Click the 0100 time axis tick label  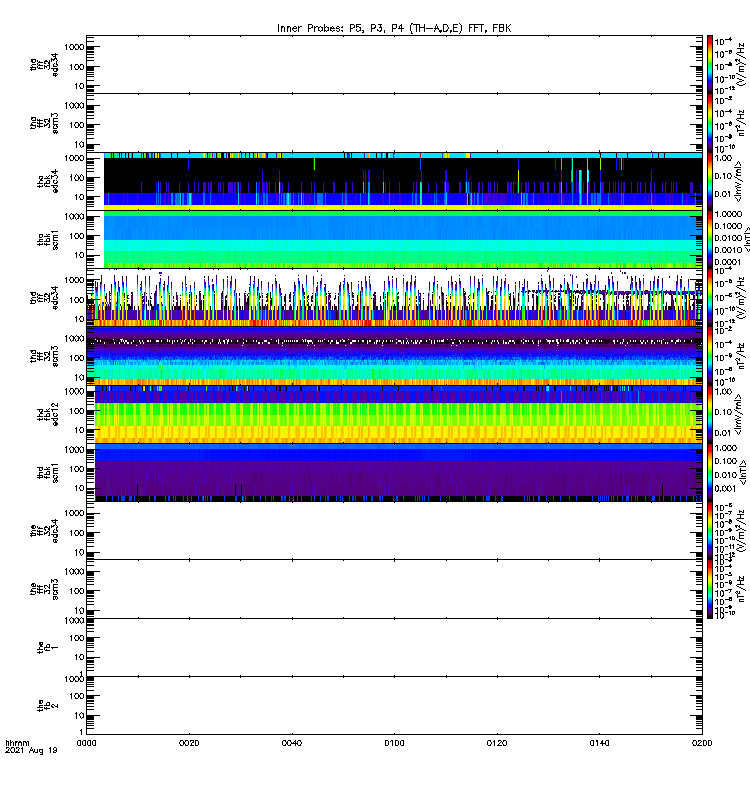coord(394,743)
